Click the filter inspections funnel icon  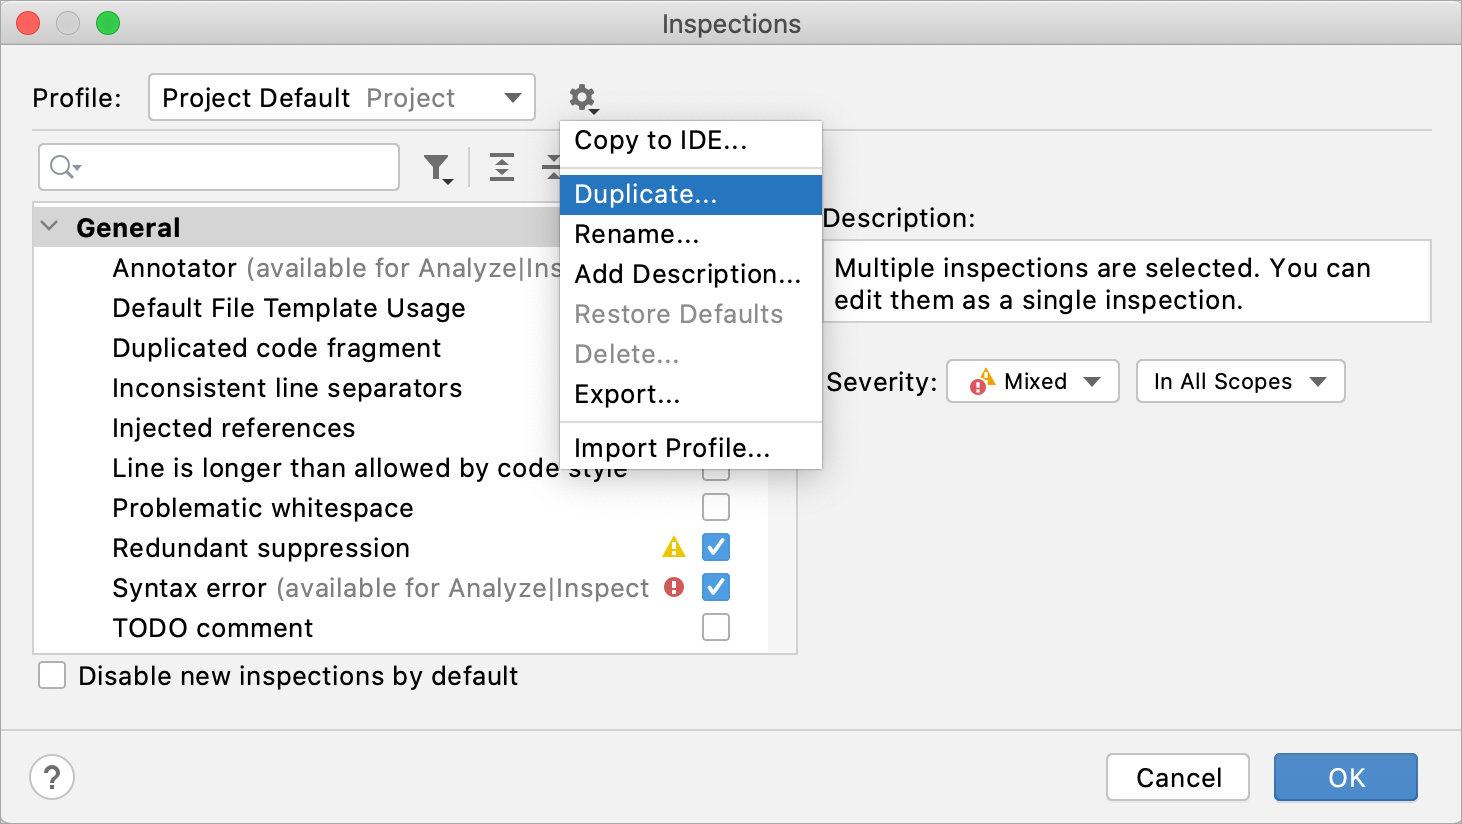[x=438, y=168]
